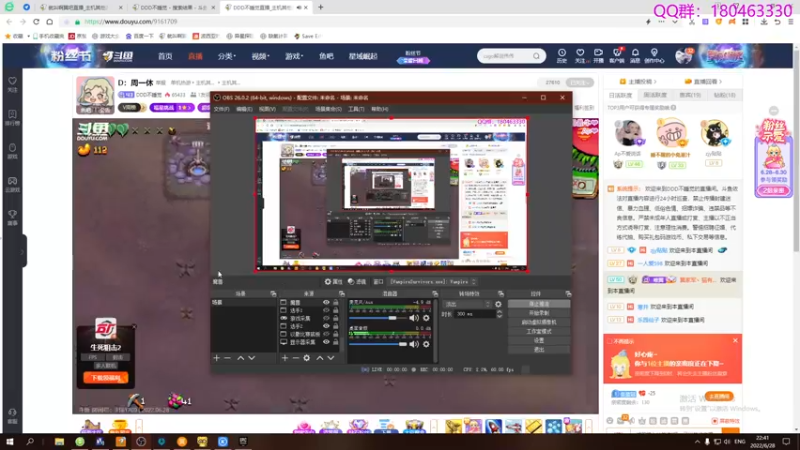Toggle visibility eye of 选手2 source

(x=326, y=326)
